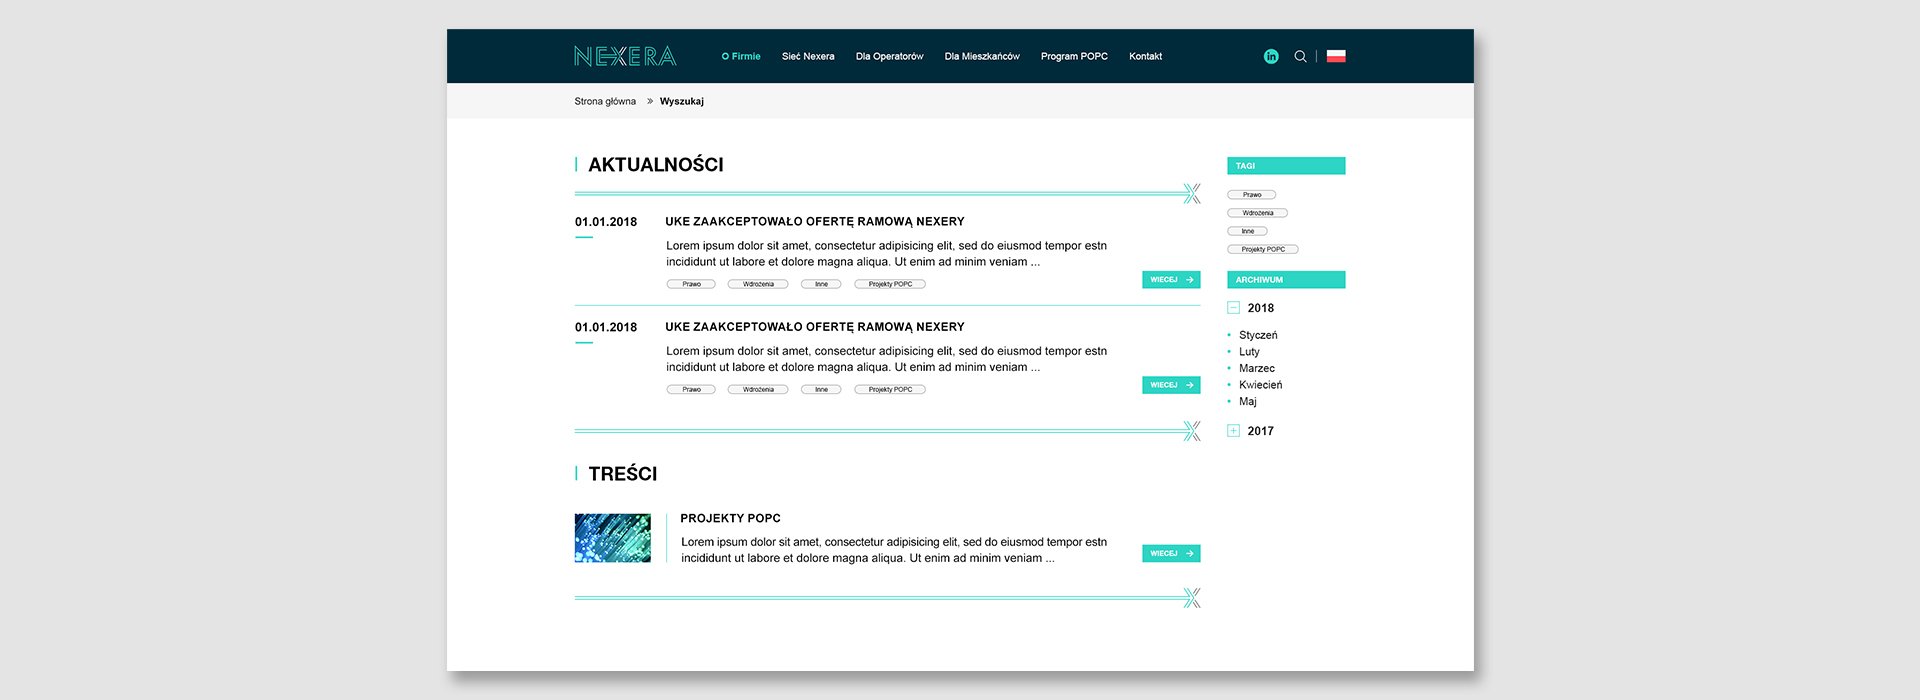Click WIĘCEJ button of second news item
This screenshot has height=700, width=1920.
[x=1171, y=385]
